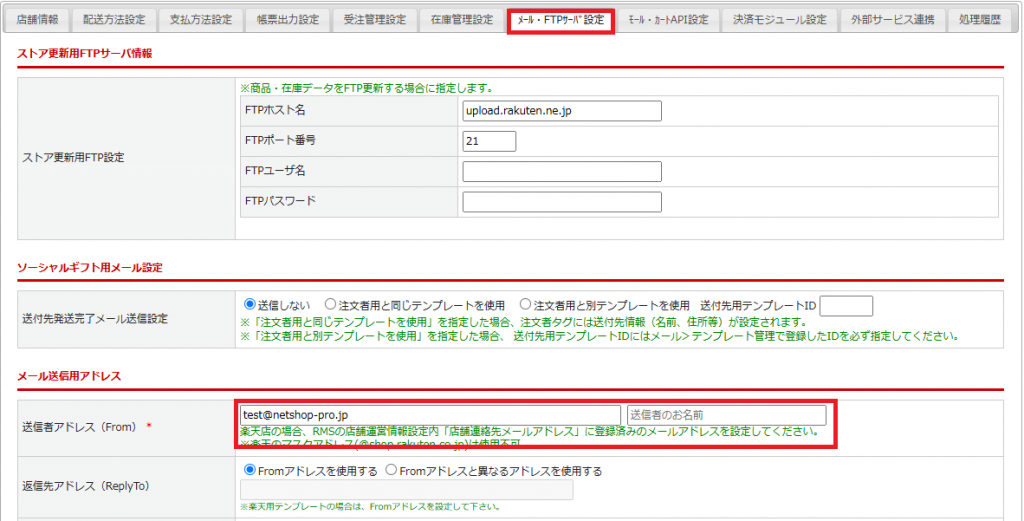Select the メール・FTPサーバ設定 tab
Screen dimensions: 1024x521
560,20
